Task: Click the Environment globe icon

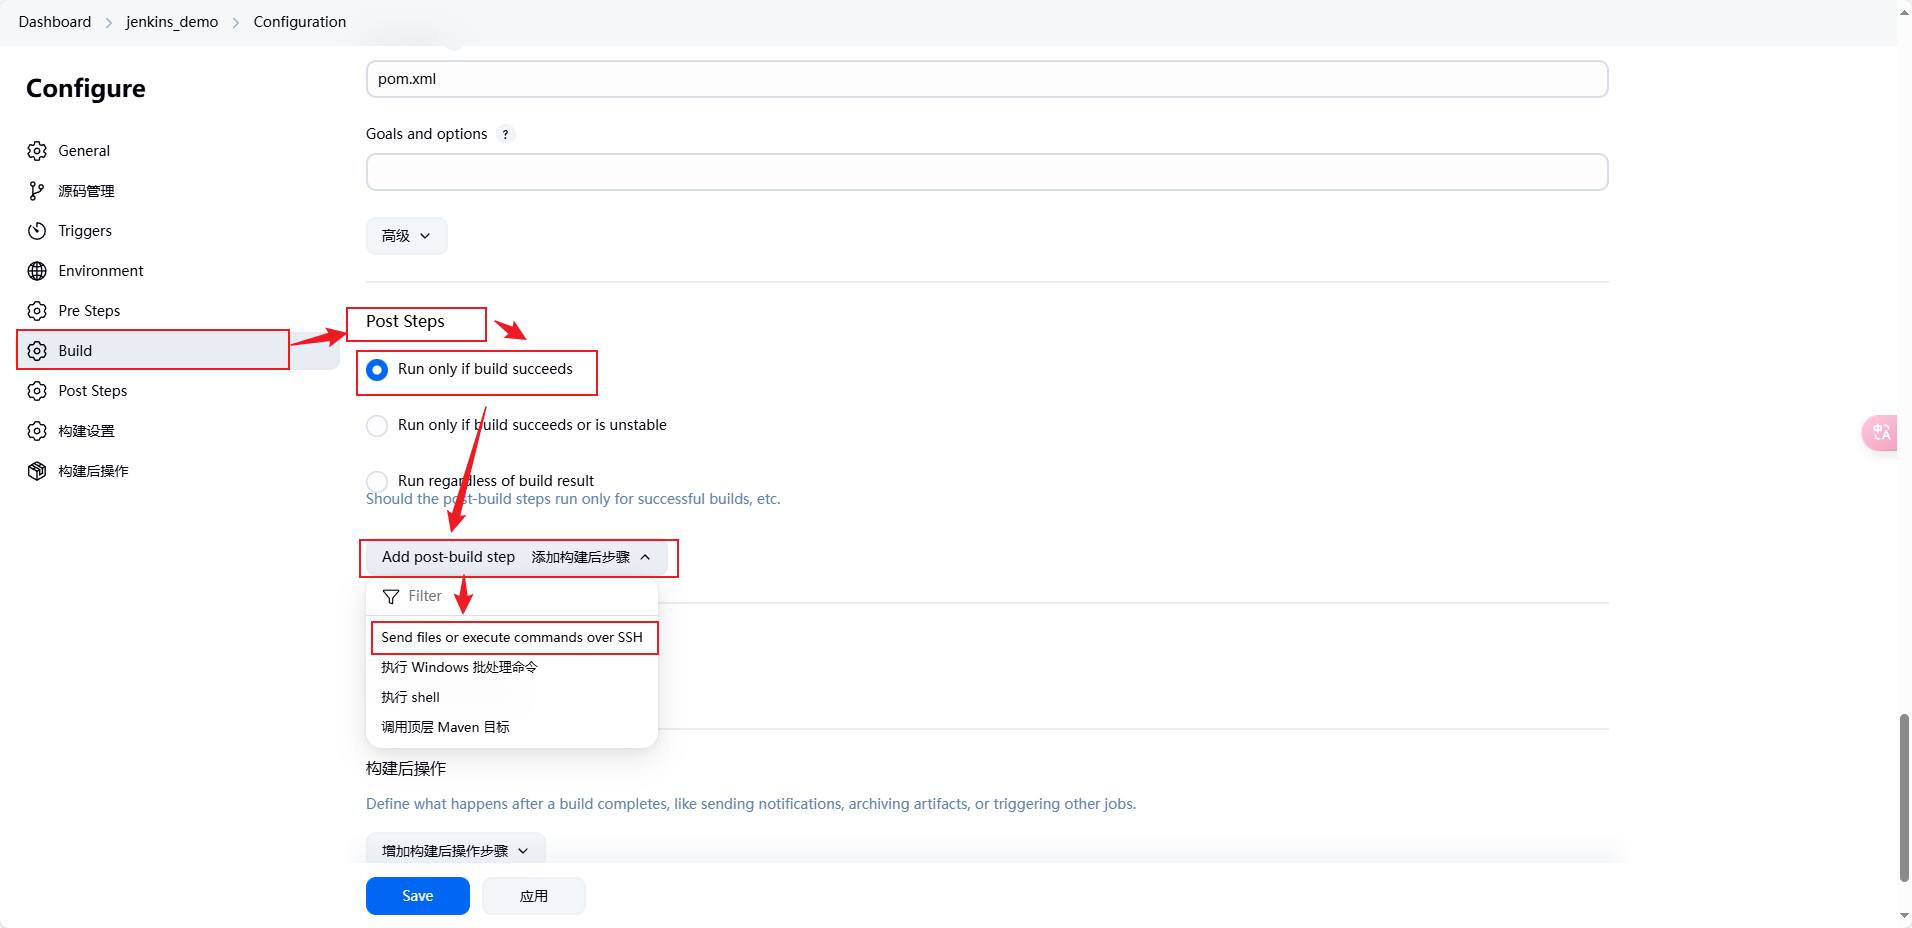Action: (37, 271)
